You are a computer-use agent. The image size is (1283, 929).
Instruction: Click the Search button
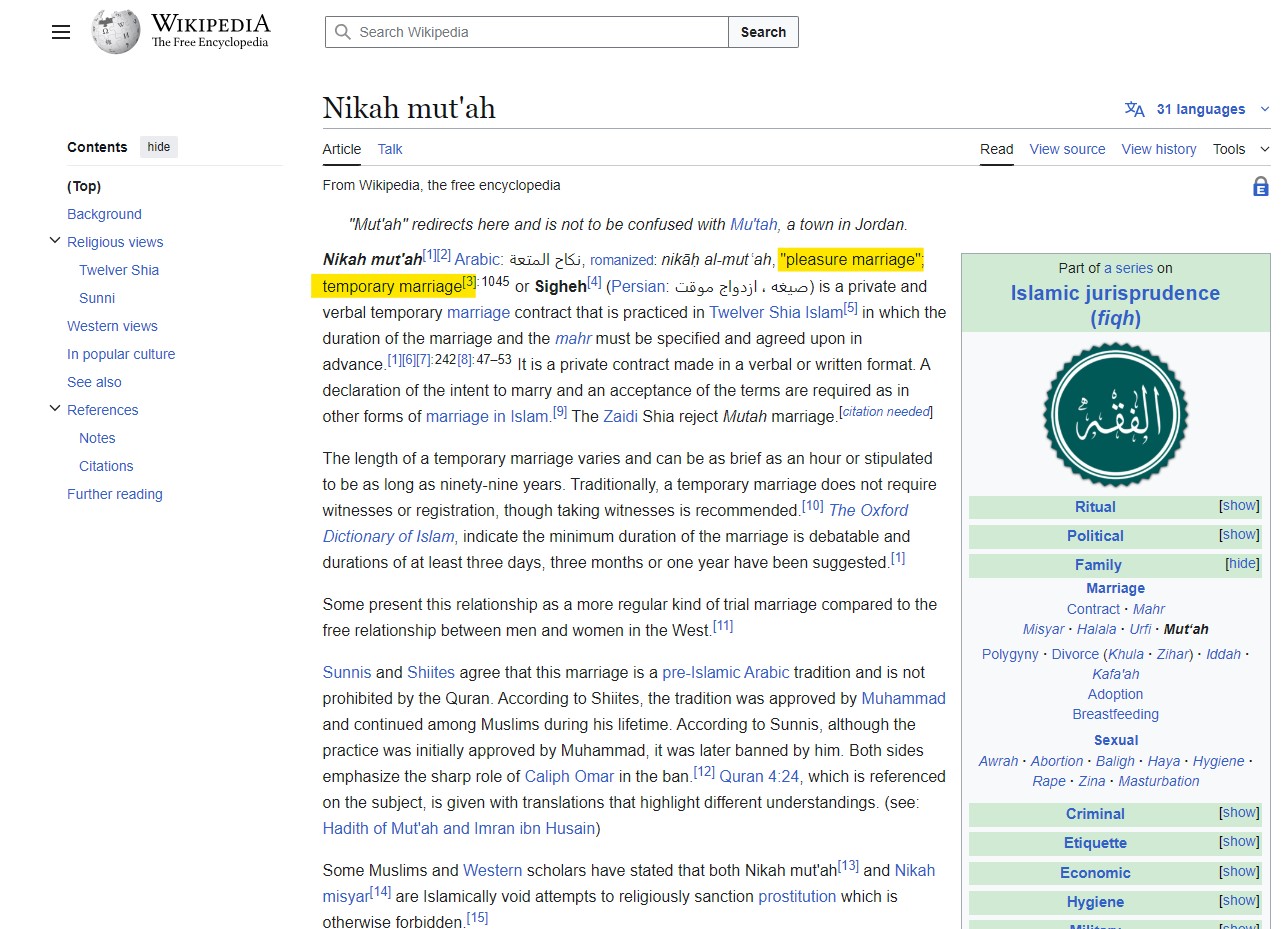763,32
